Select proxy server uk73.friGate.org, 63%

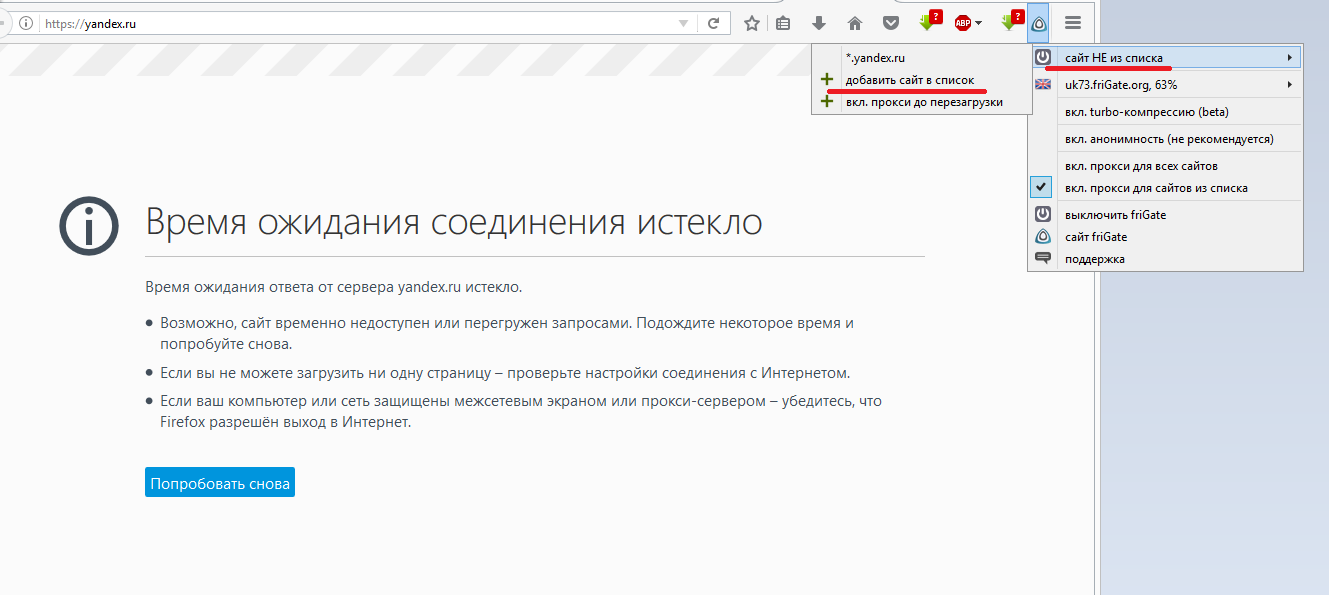point(1166,85)
